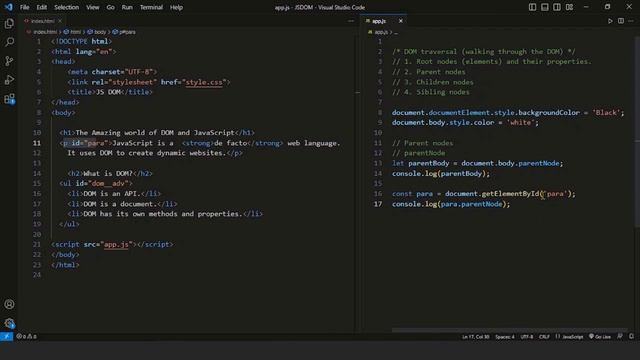Open the Go menu
Viewport: 640px width, 360px height.
(111, 7)
